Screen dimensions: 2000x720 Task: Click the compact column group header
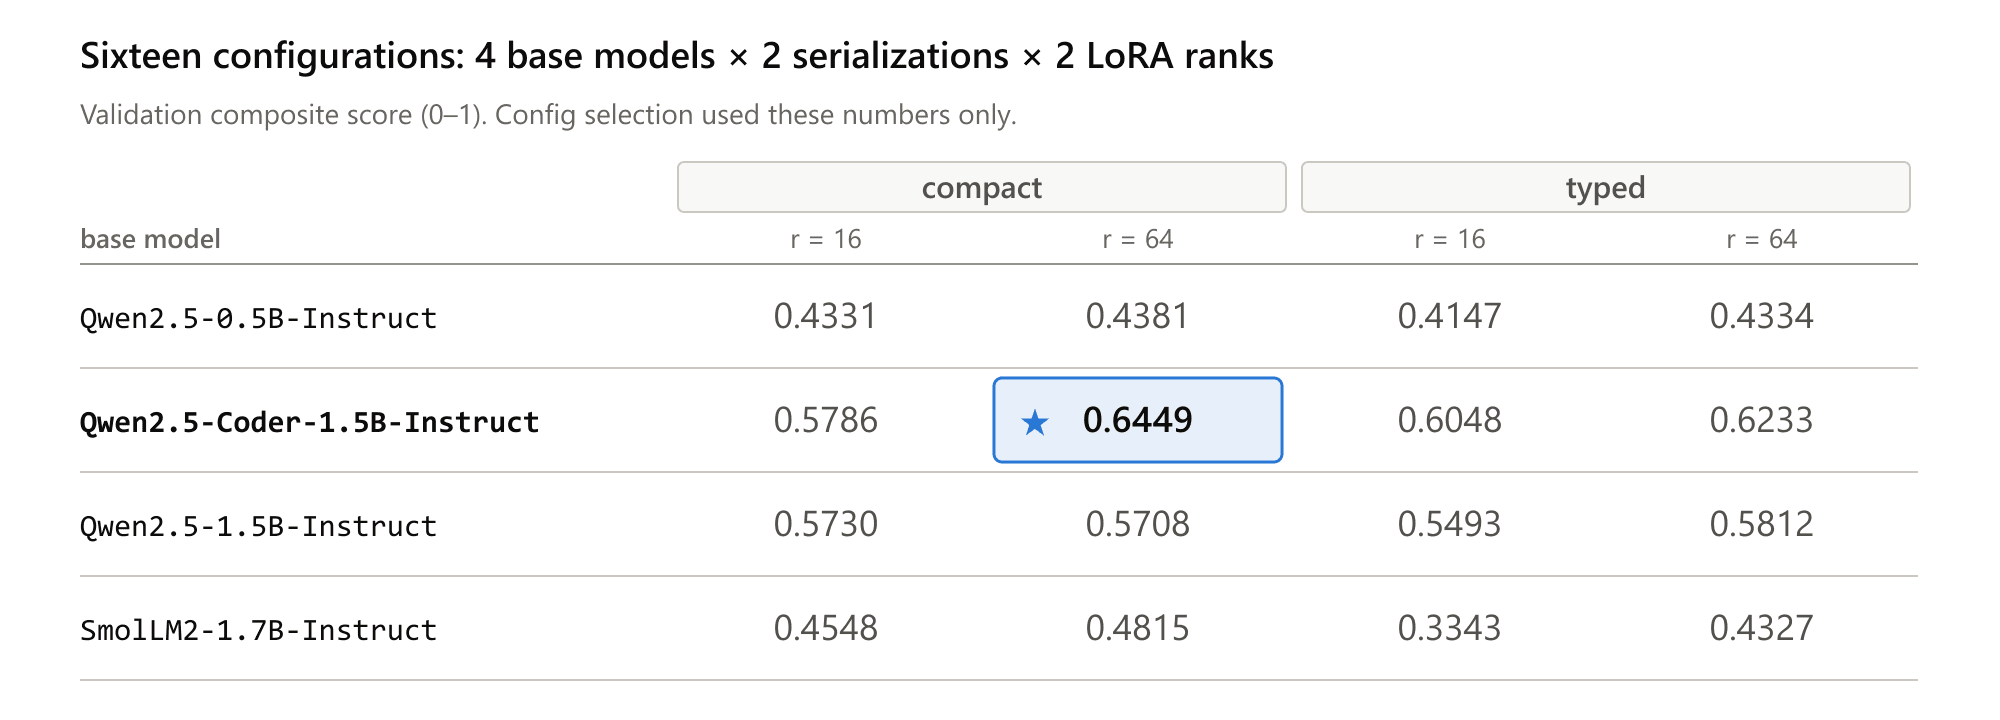(x=982, y=187)
